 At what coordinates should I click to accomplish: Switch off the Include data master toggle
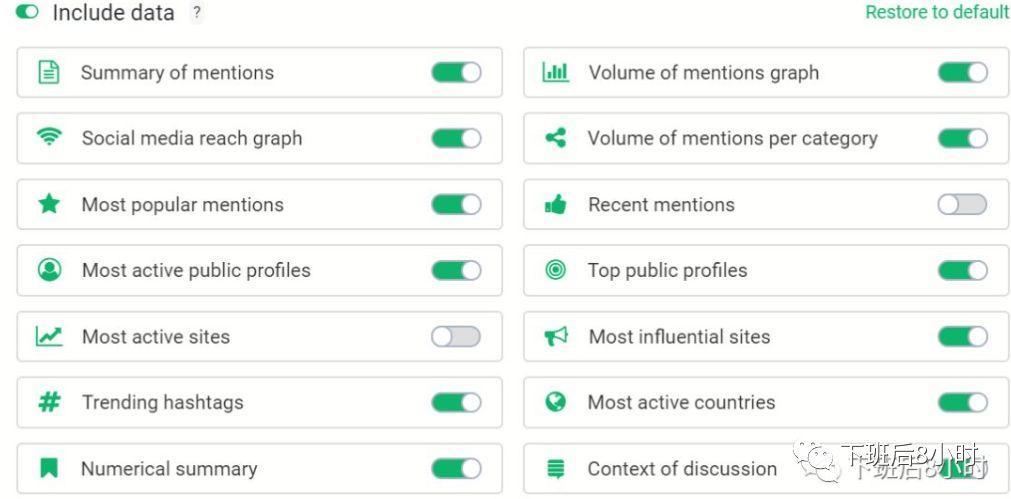click(27, 12)
